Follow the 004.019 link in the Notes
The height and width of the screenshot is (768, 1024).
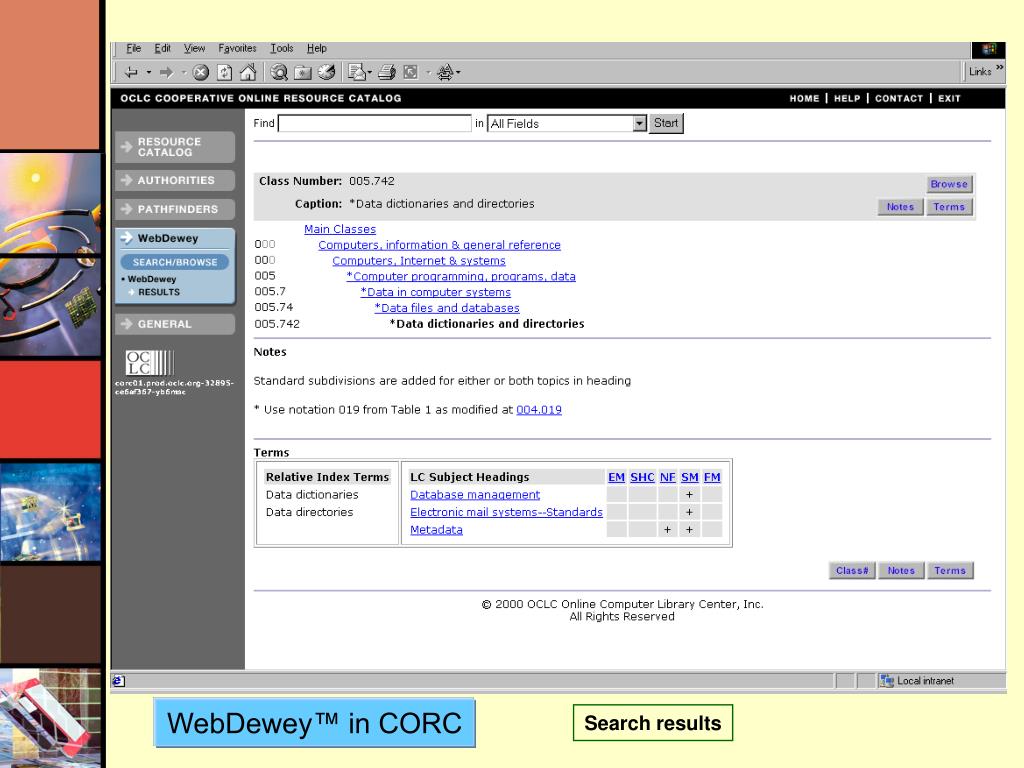coord(539,409)
